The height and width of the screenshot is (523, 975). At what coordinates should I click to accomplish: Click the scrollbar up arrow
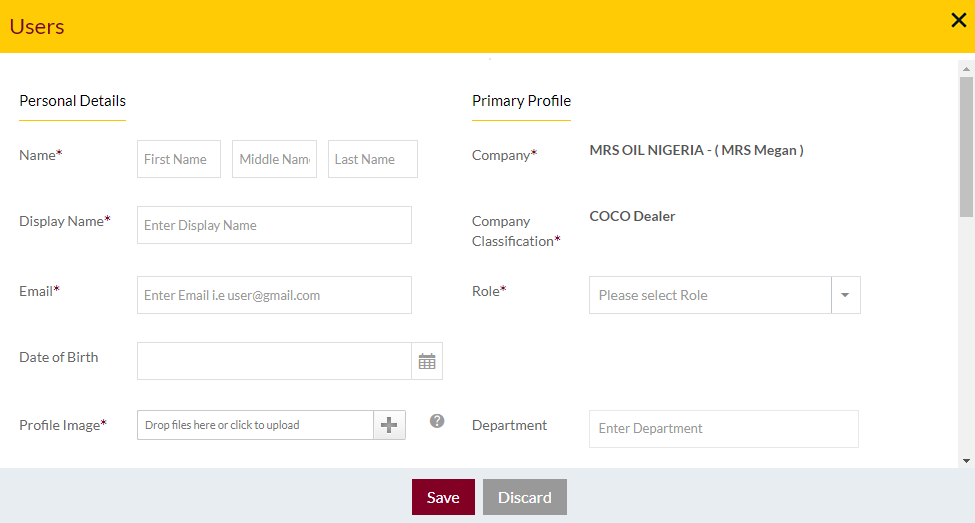pyautogui.click(x=966, y=69)
